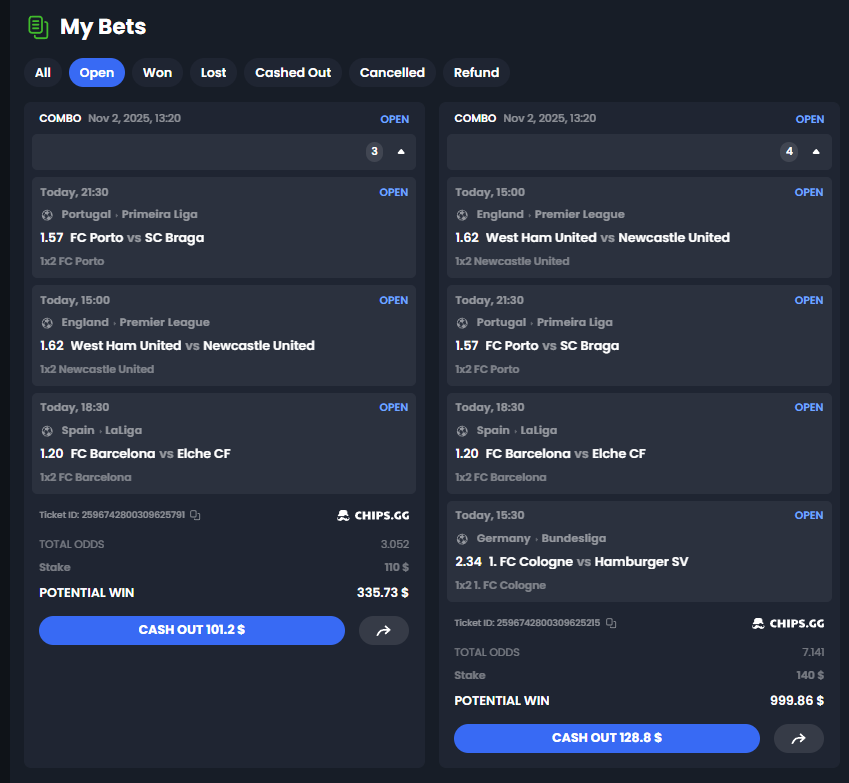Copy ticket ID ending in 625791

click(195, 515)
